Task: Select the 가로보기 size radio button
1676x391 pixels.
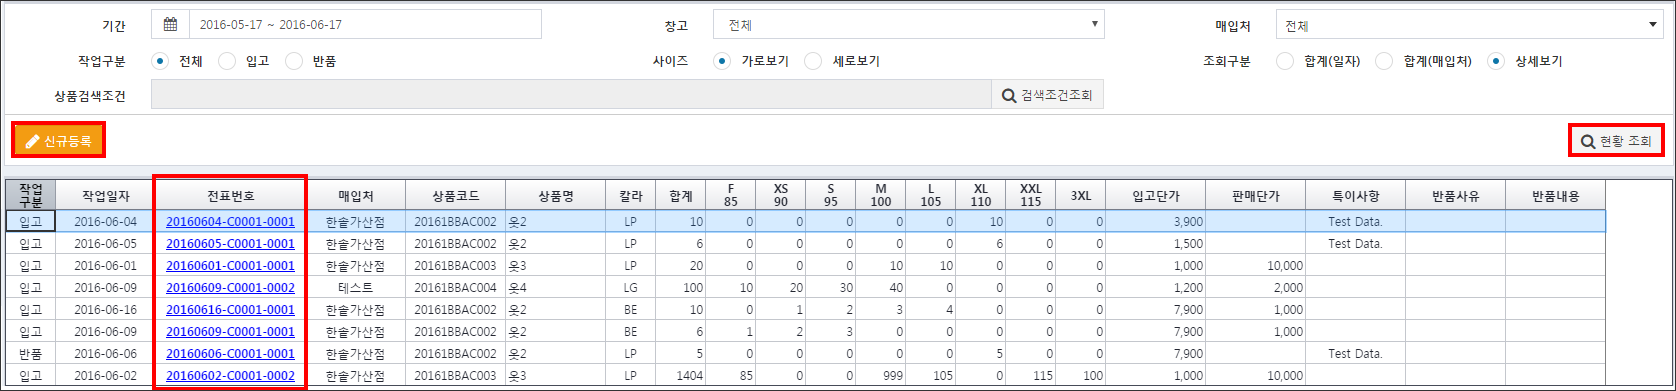Action: (722, 61)
